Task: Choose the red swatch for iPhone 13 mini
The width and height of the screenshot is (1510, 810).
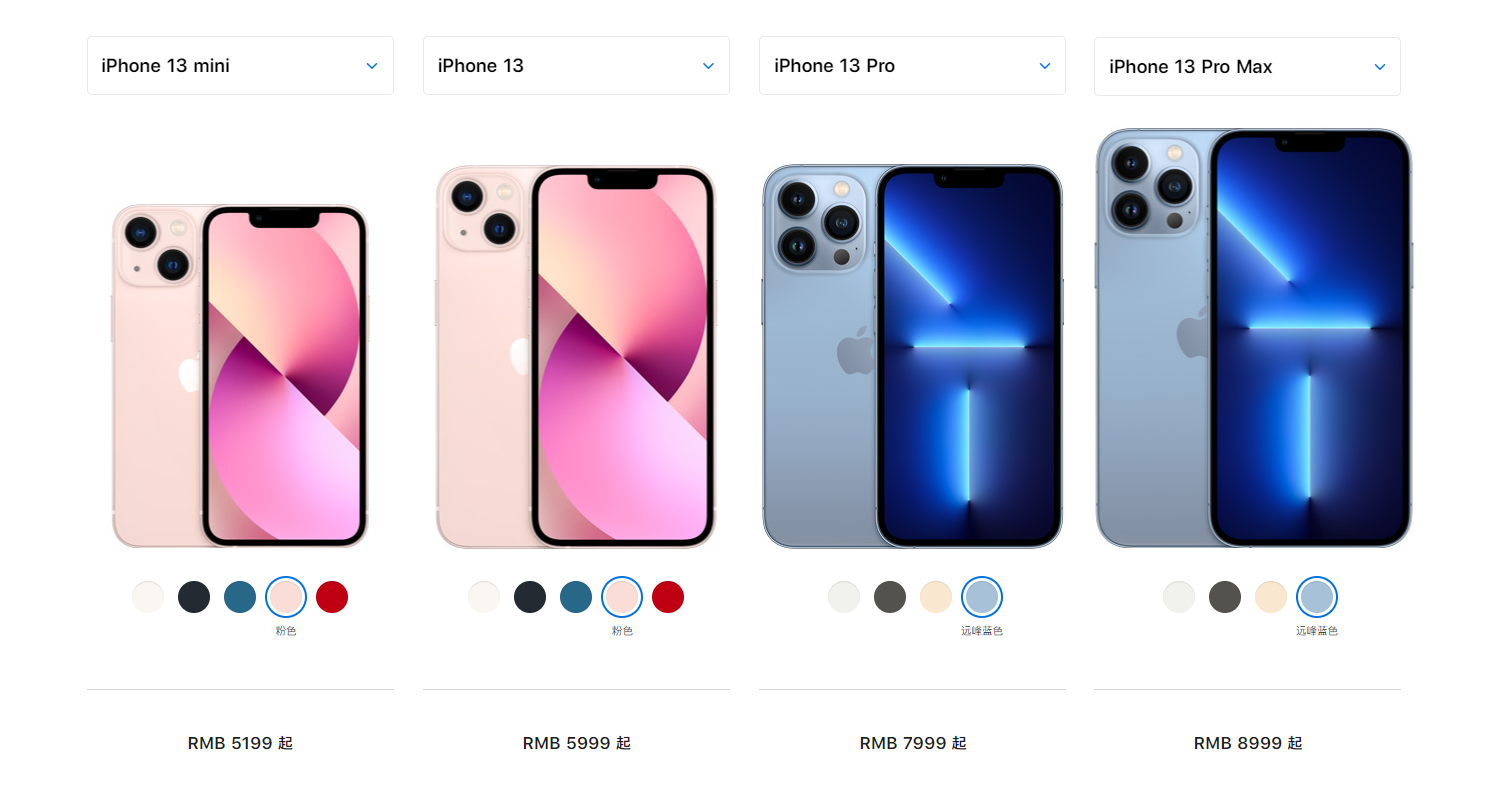Action: 332,597
